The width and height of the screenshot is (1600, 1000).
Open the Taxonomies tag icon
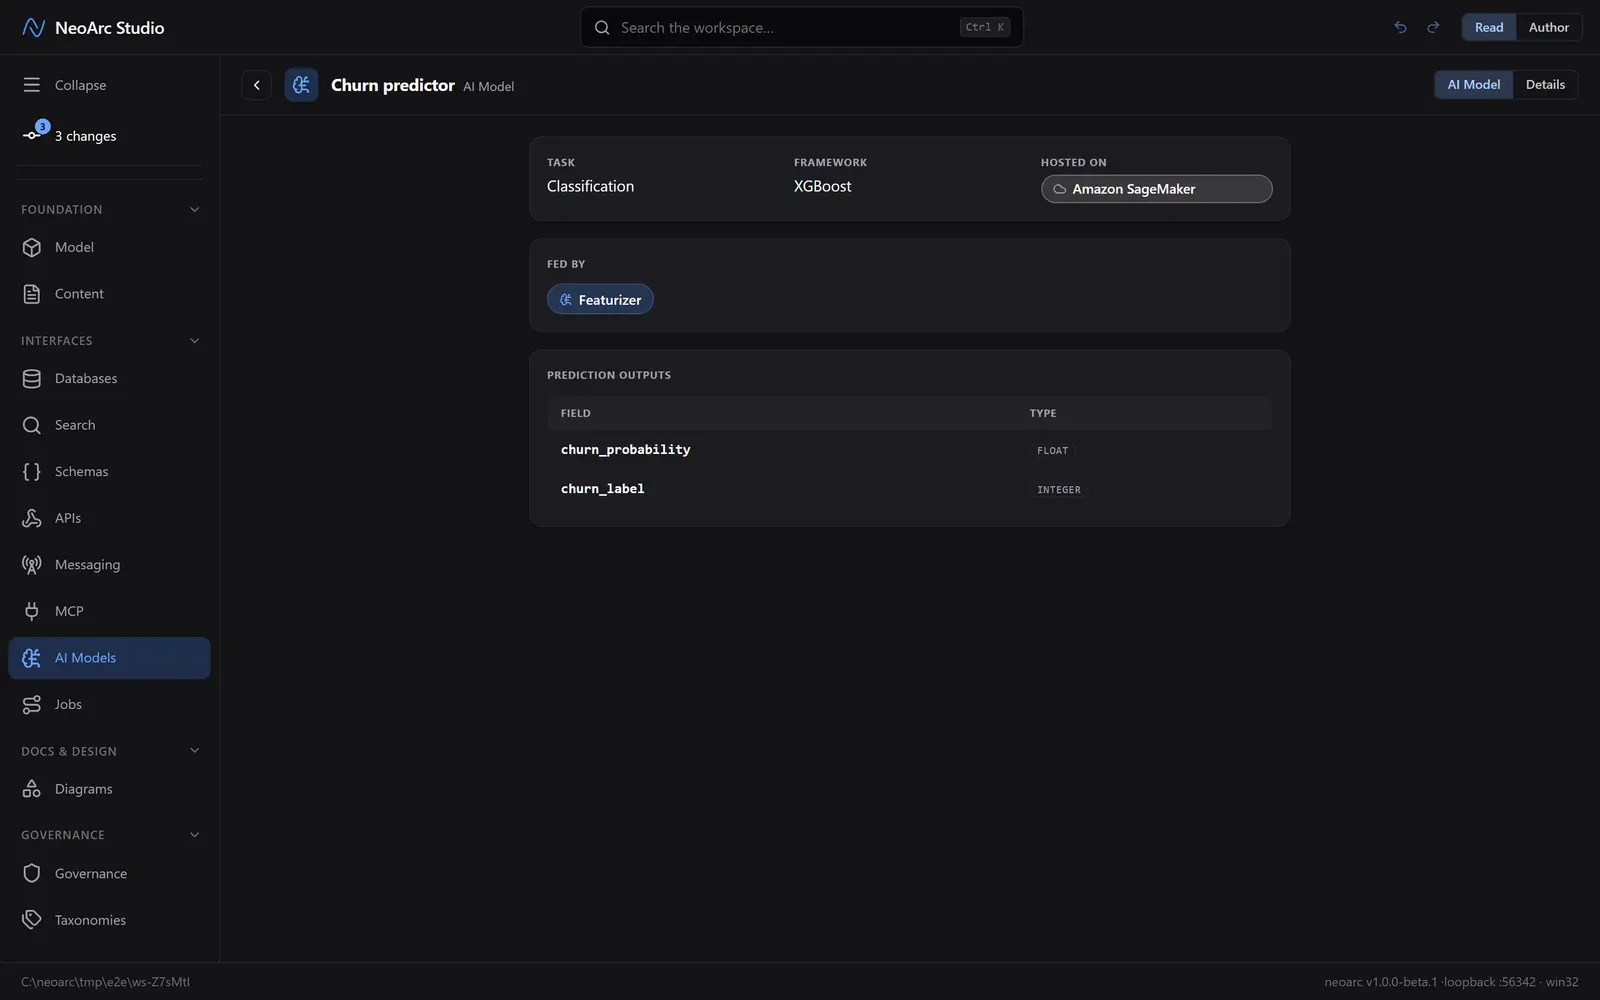click(32, 920)
